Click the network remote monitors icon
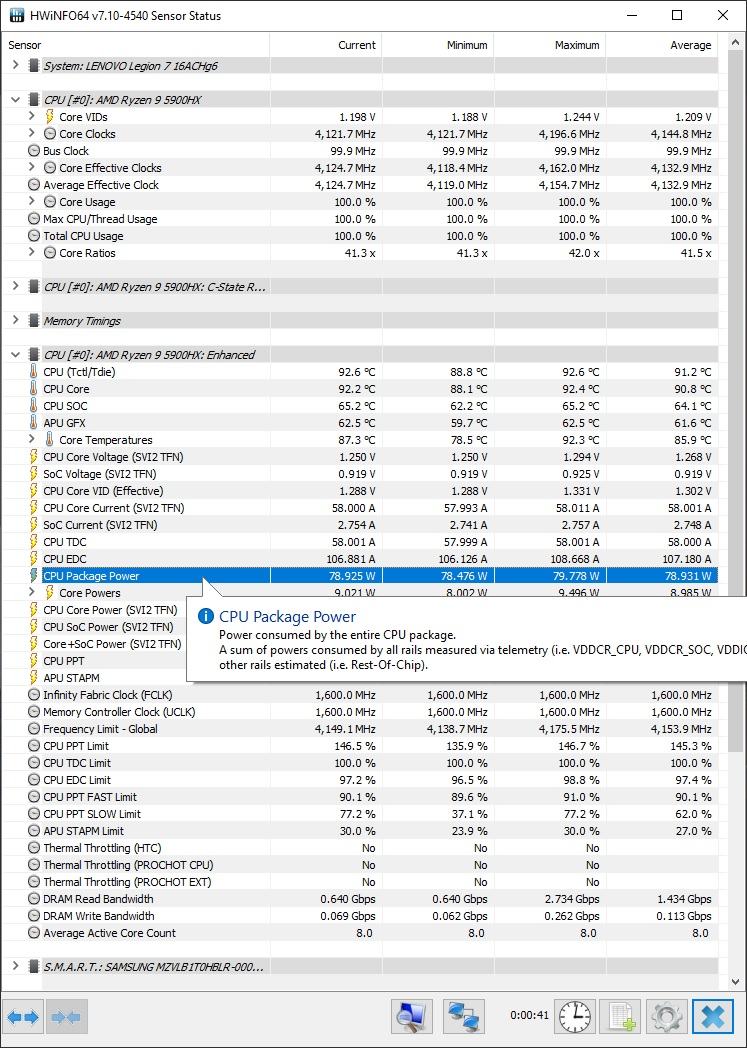This screenshot has width=747, height=1048. click(463, 1017)
